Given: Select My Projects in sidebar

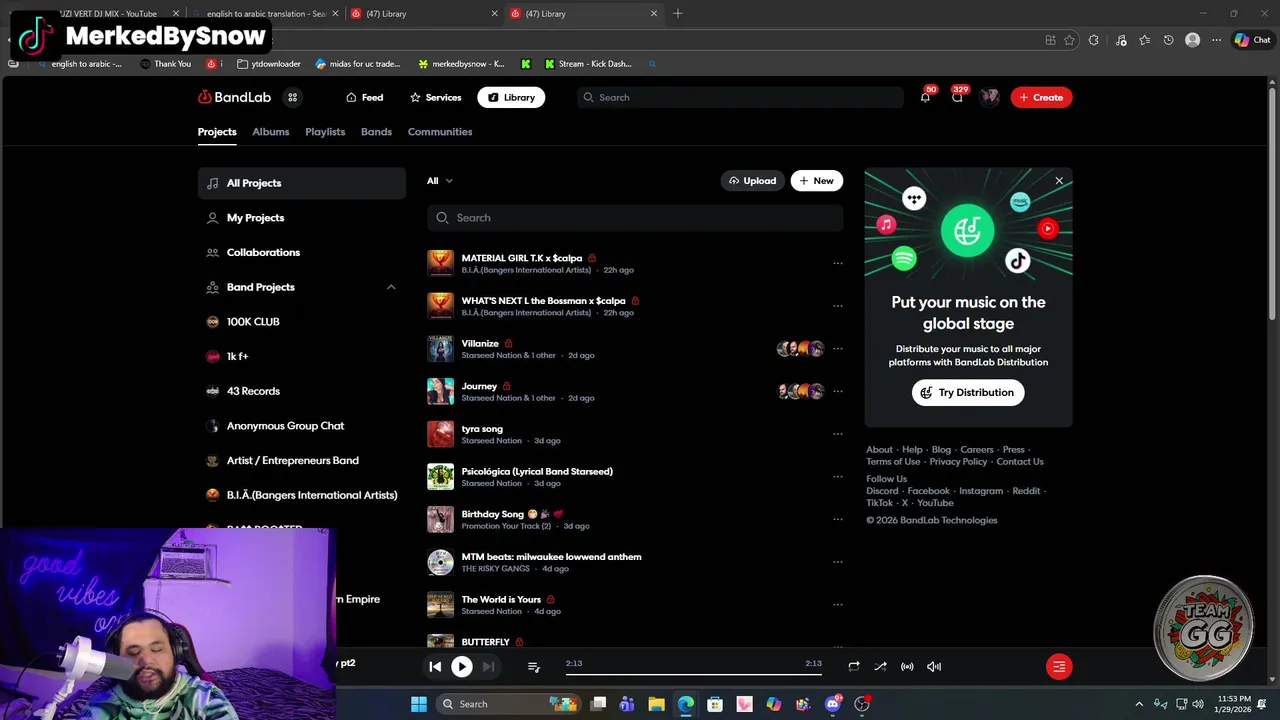Looking at the screenshot, I should pyautogui.click(x=301, y=218).
